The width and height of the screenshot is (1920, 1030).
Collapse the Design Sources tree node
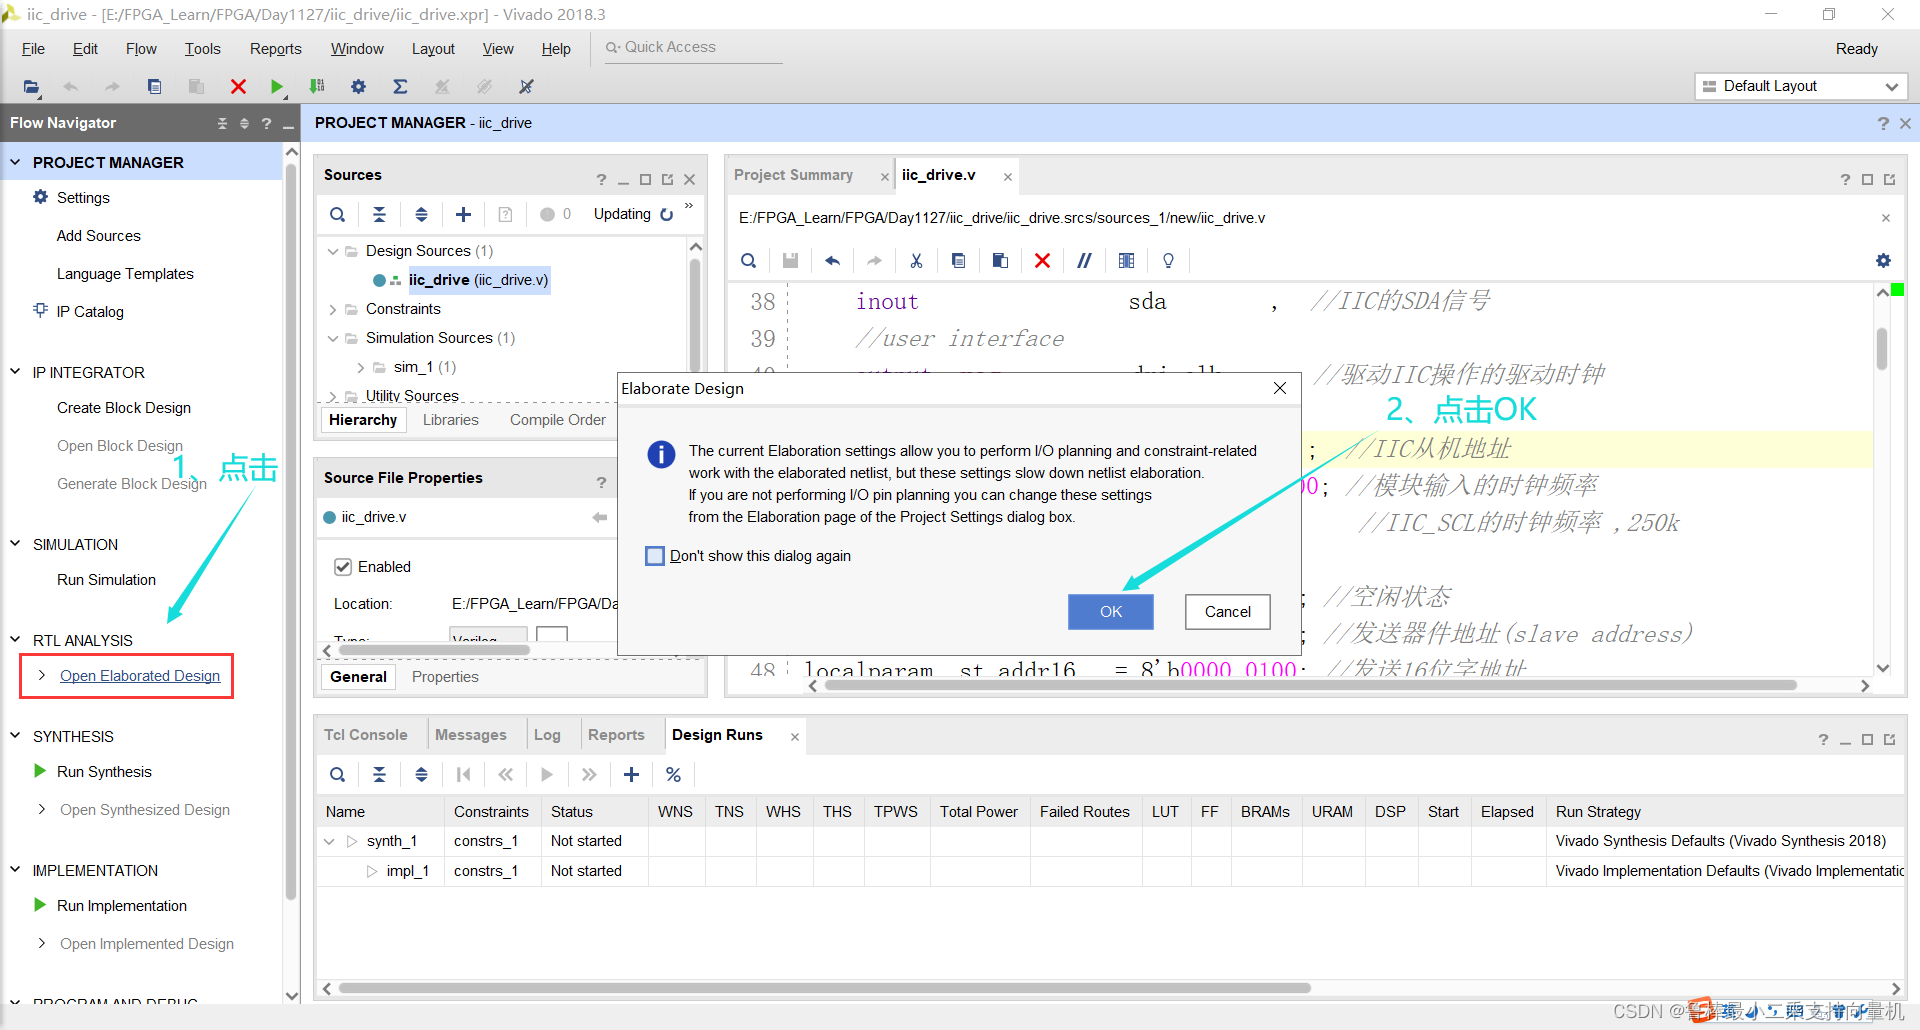point(333,251)
